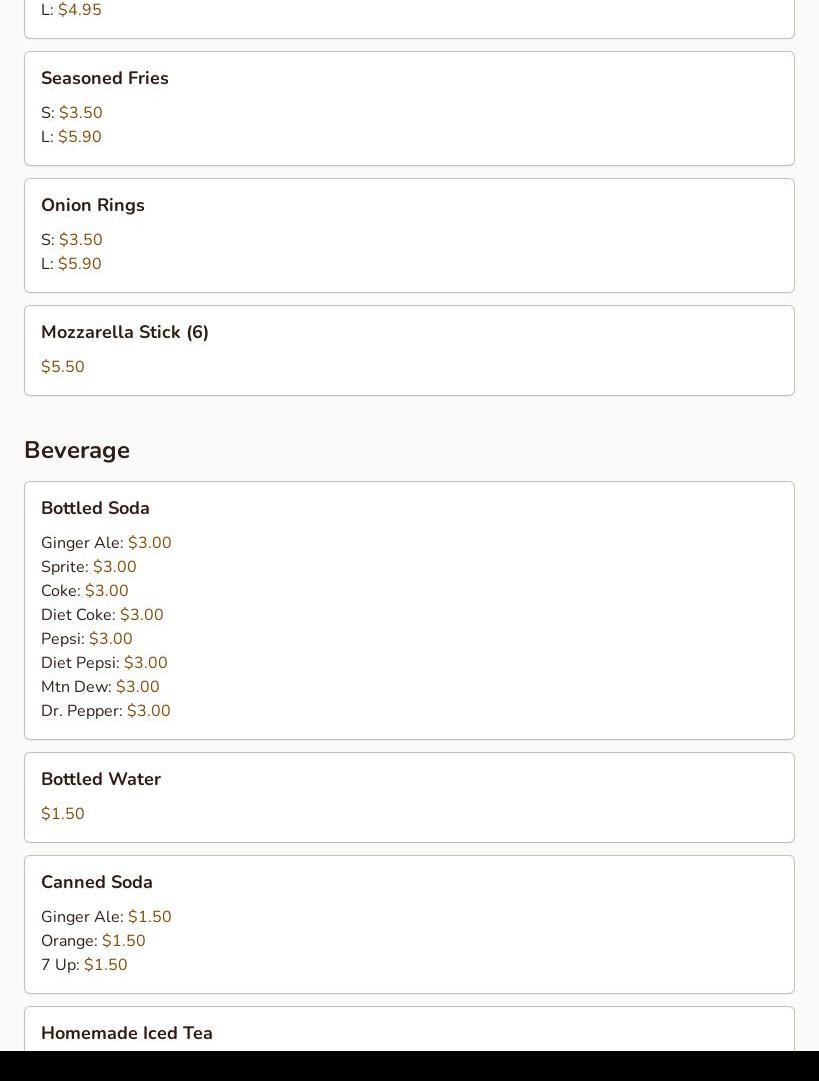Select the Onion Rings menu card

409,235
